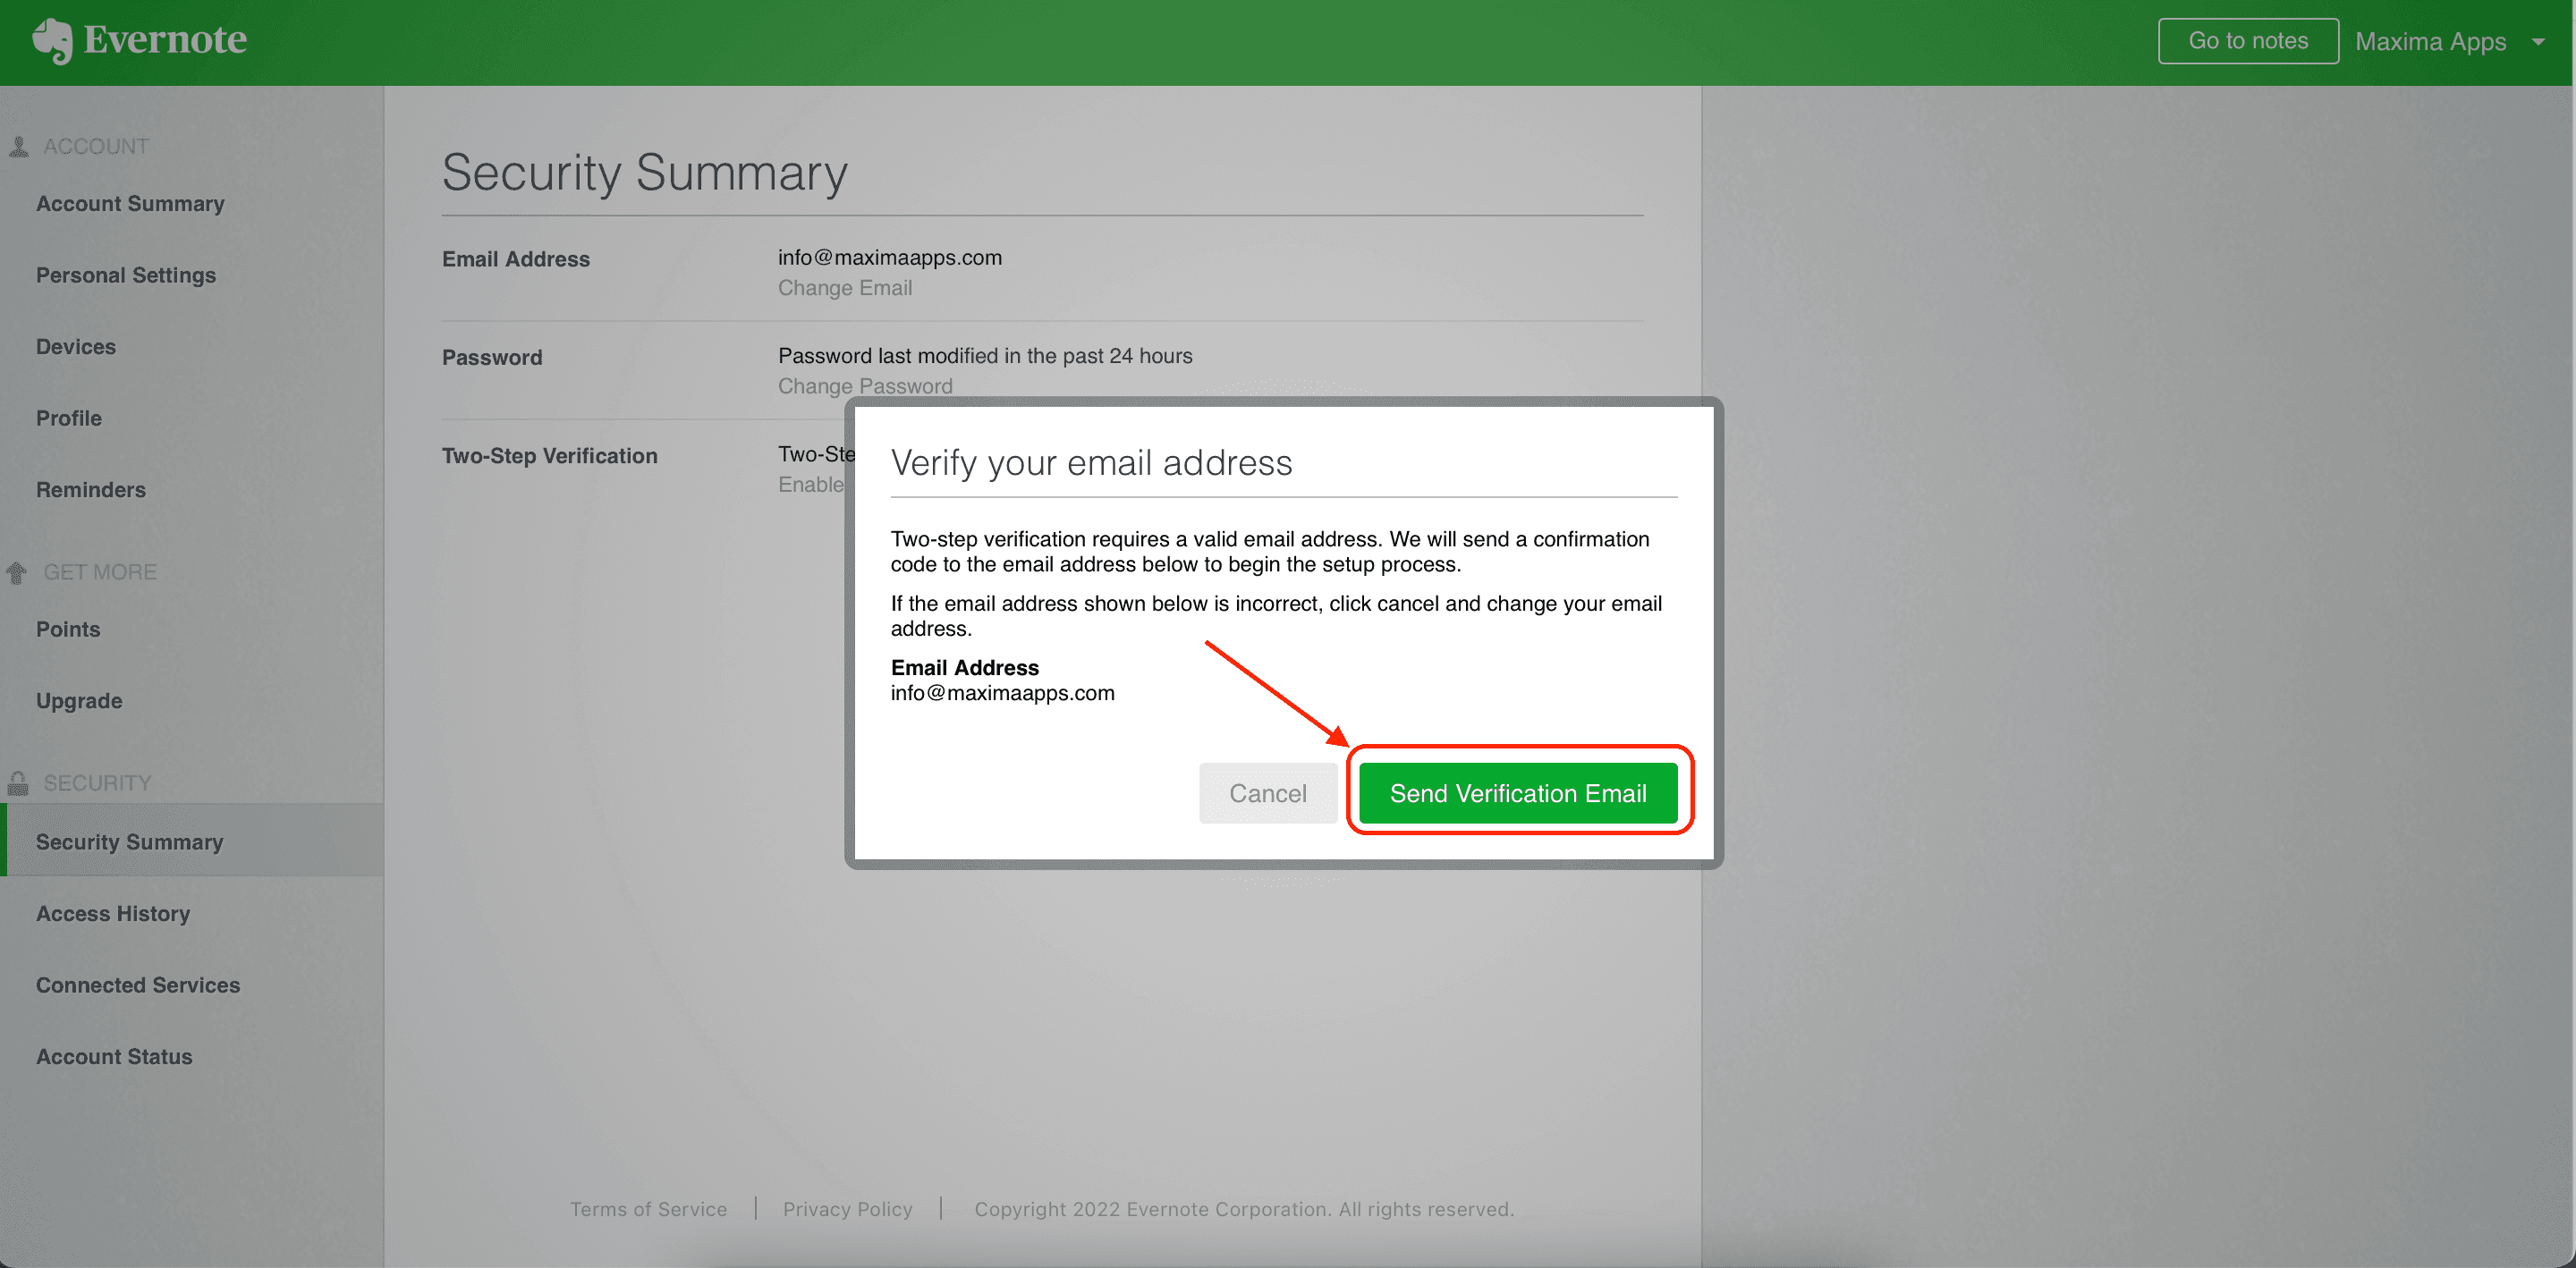Click the Email Address row label on page

coord(515,259)
